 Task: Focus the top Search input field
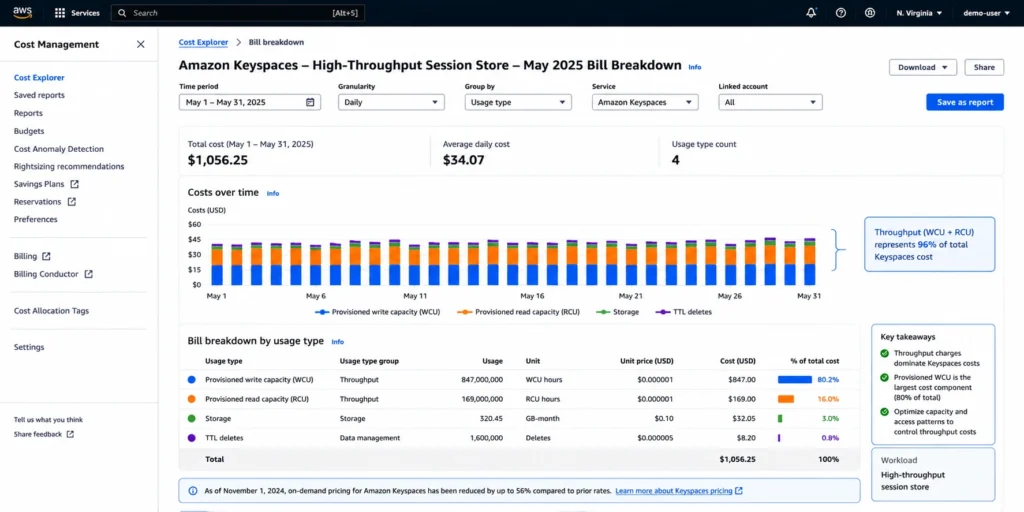tap(238, 13)
